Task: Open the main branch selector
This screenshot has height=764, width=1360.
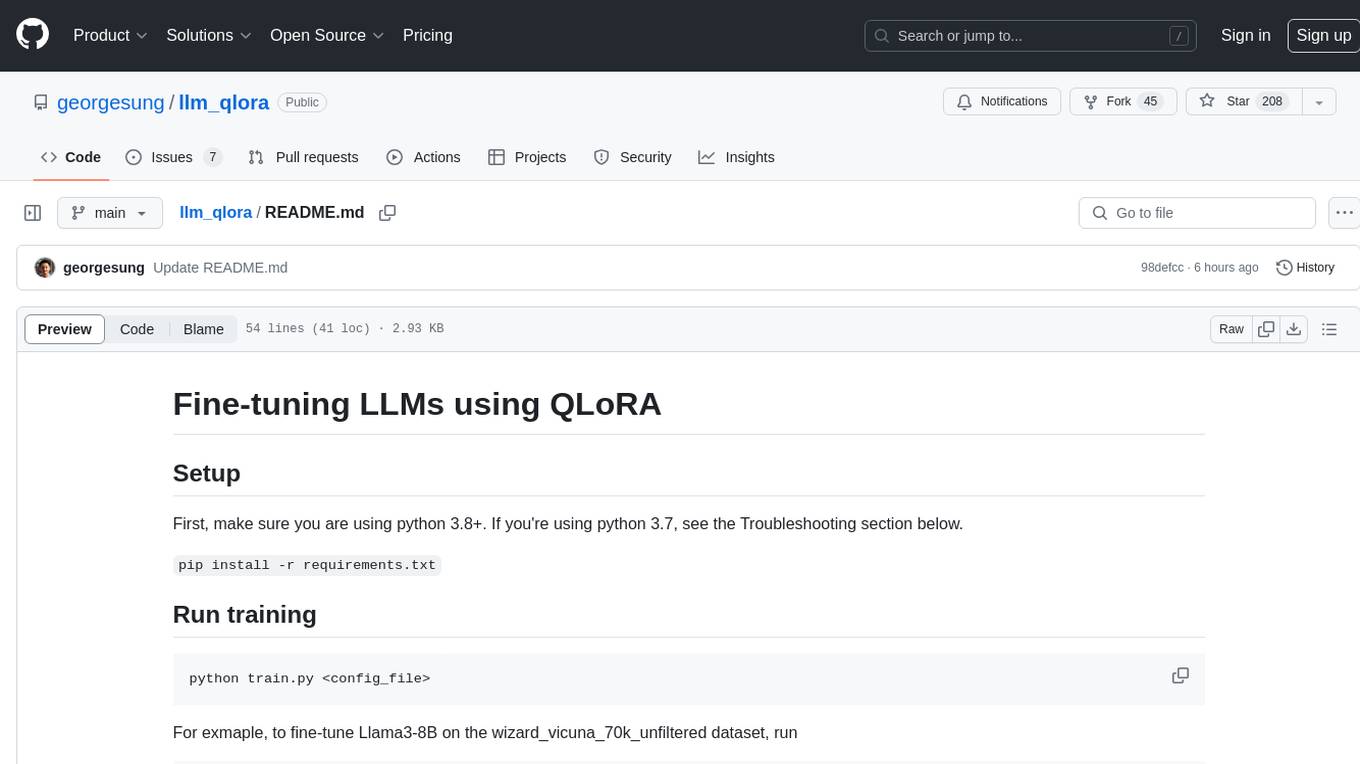Action: click(x=109, y=213)
